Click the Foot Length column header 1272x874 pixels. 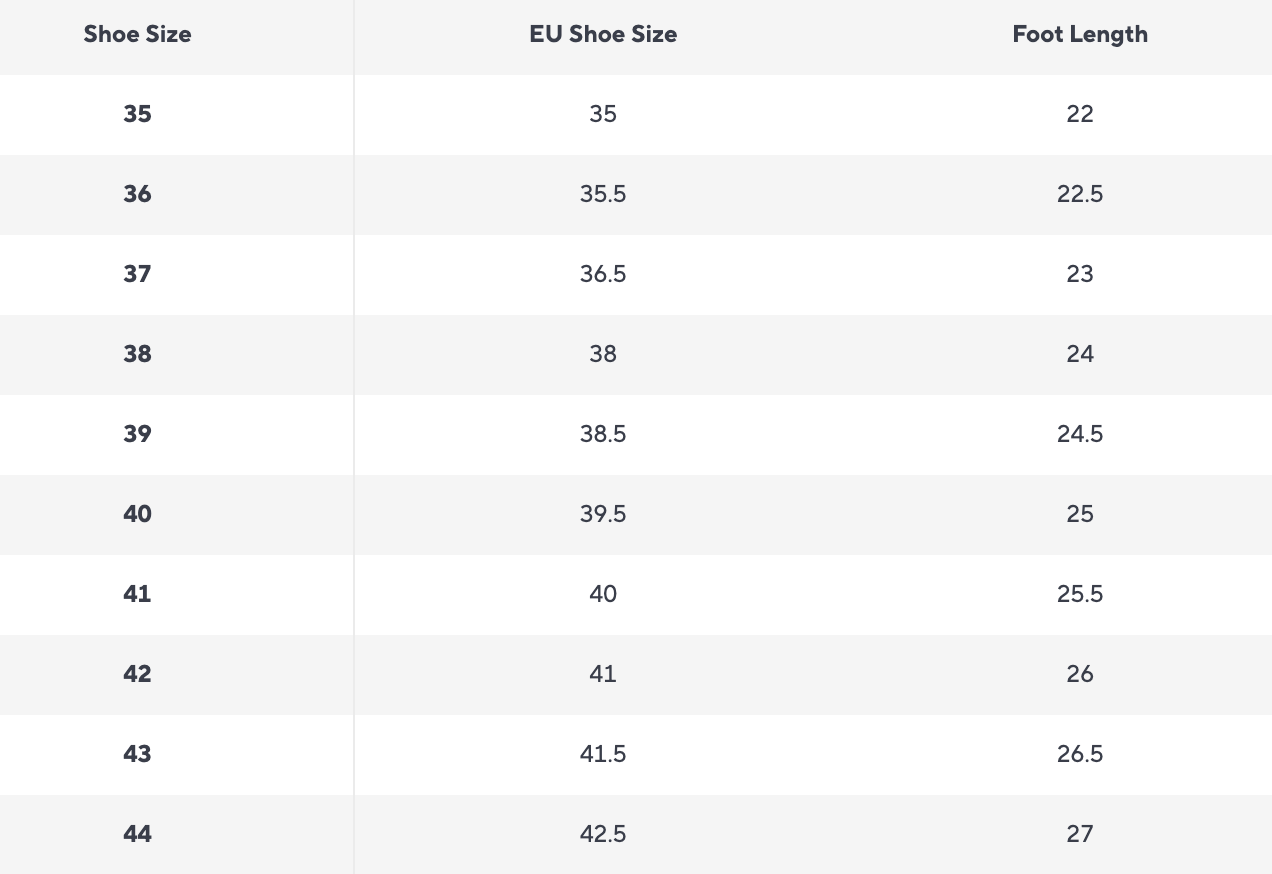(x=1080, y=34)
